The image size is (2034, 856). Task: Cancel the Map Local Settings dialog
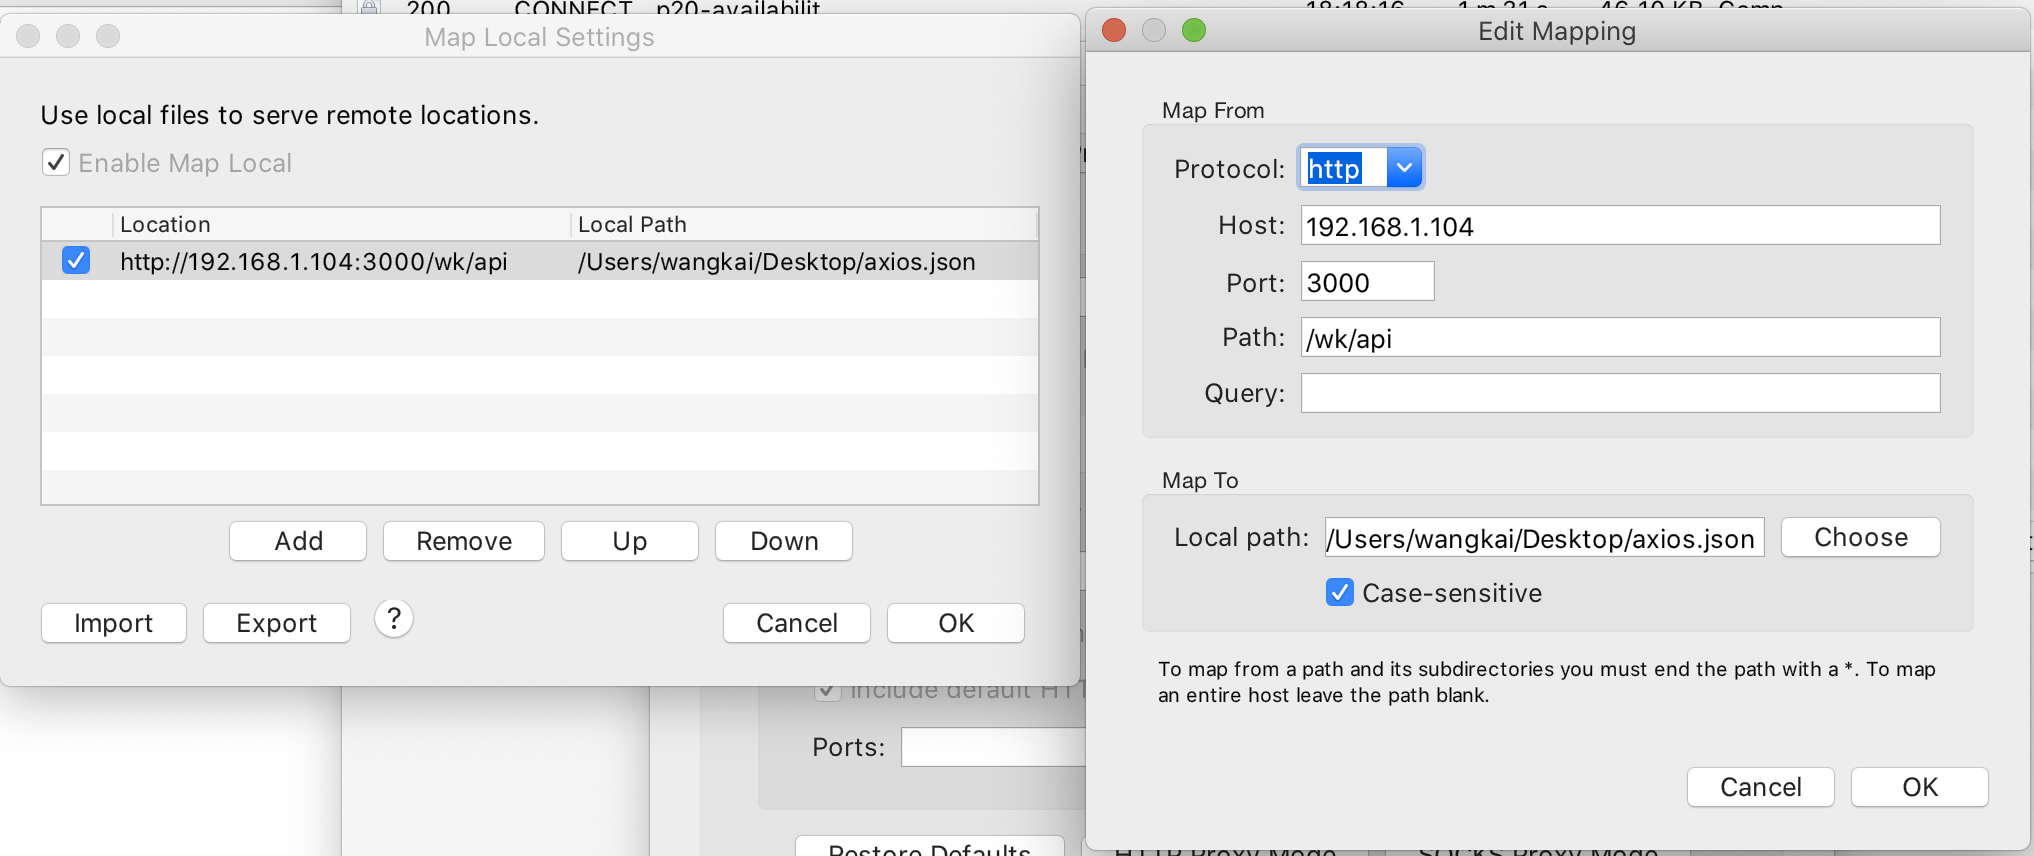coord(797,623)
